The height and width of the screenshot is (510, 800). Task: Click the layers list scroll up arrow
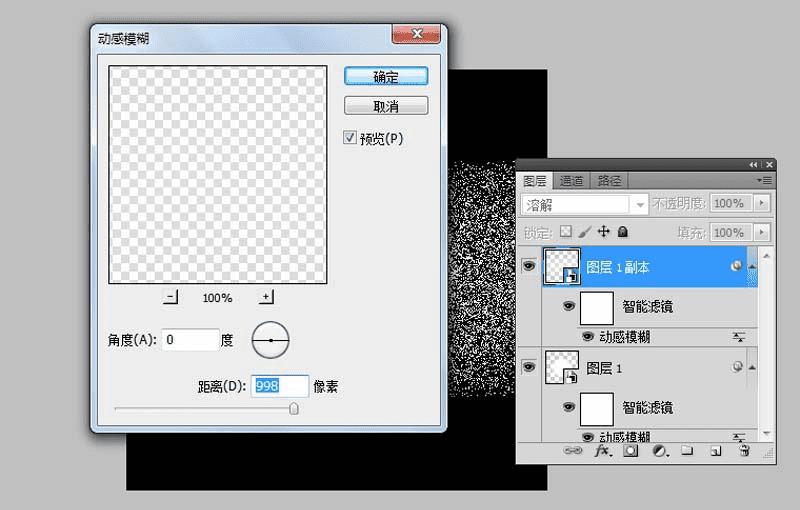point(766,255)
